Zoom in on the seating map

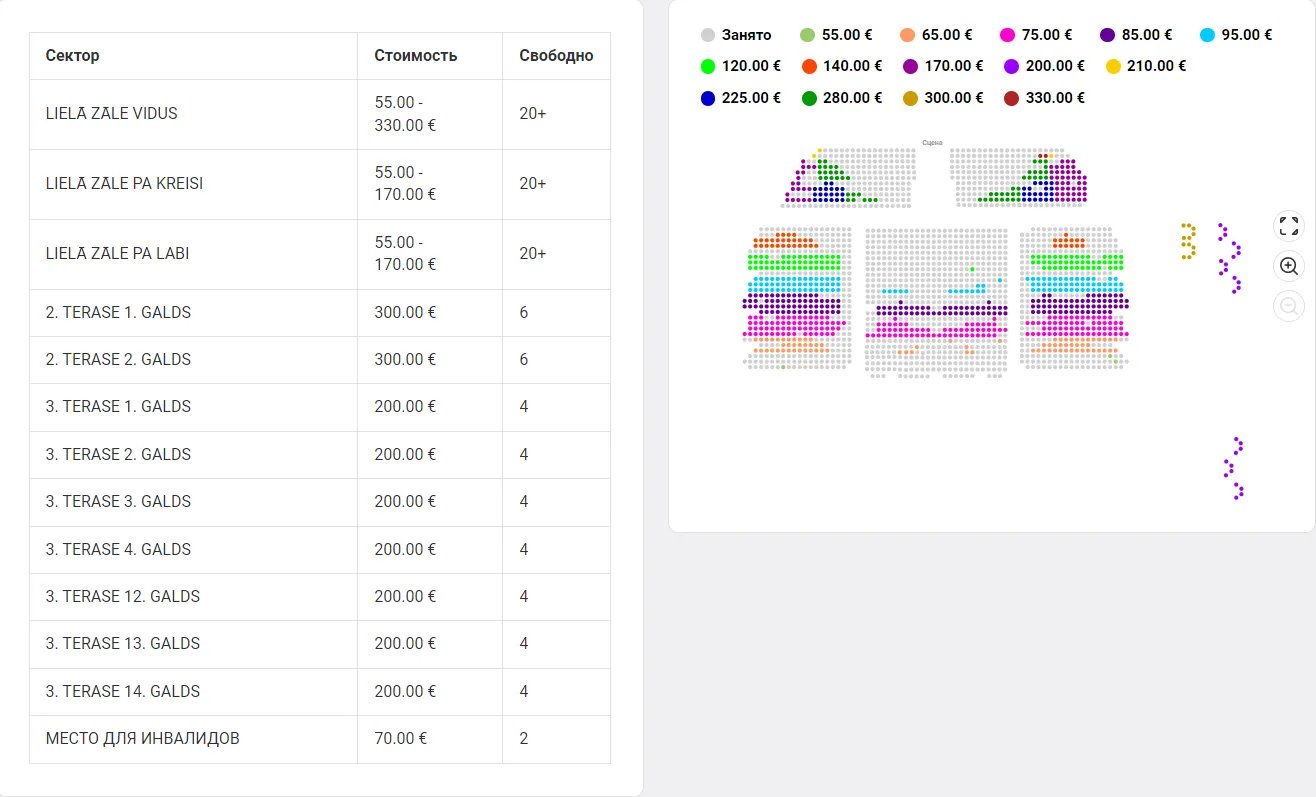(x=1289, y=266)
